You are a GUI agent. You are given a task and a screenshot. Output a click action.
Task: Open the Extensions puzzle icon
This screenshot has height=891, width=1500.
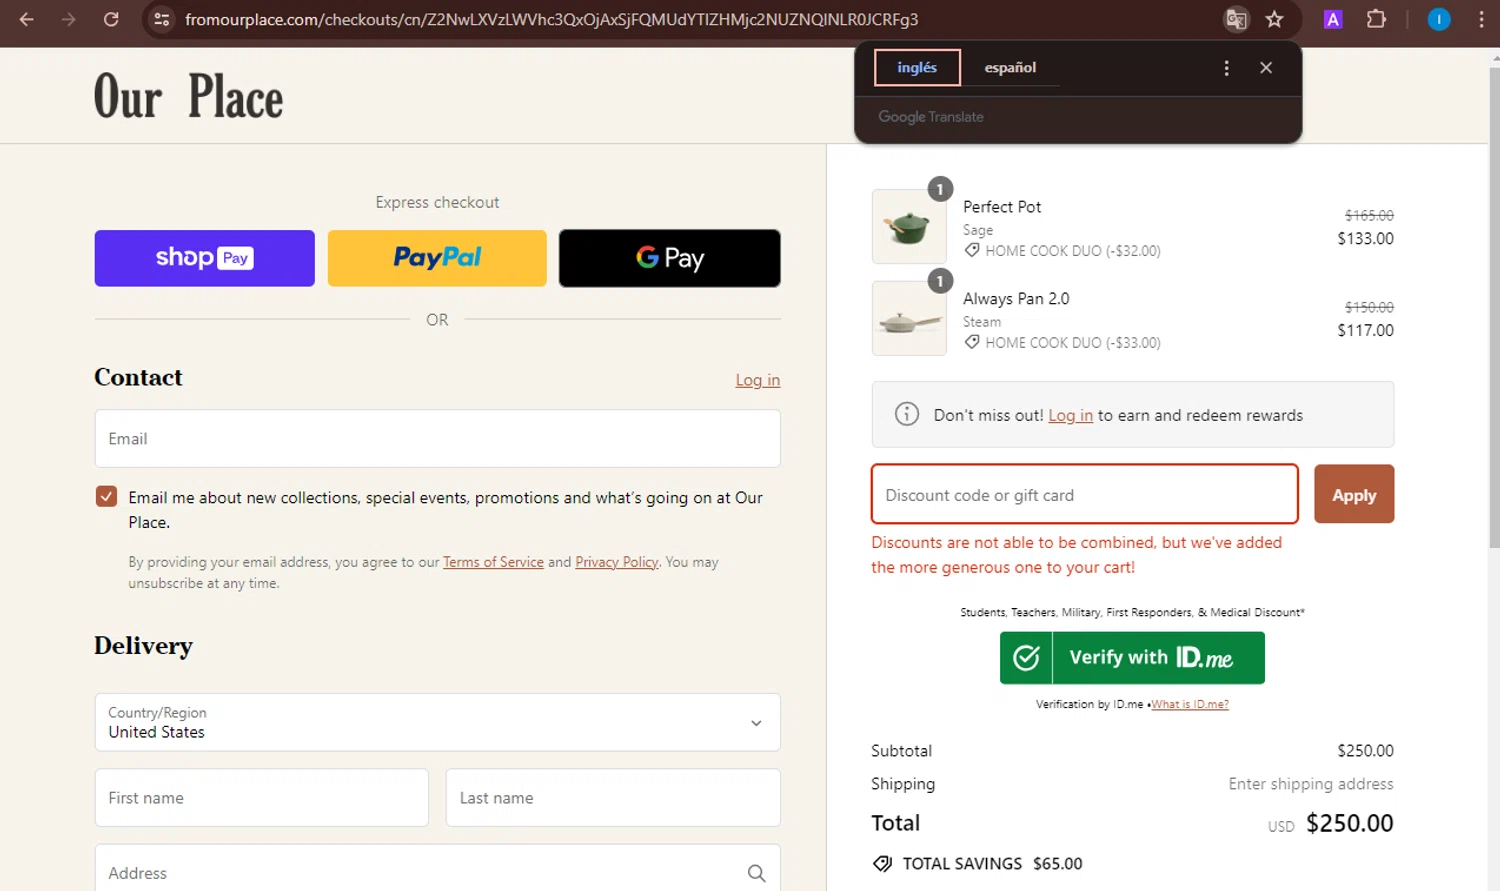pos(1376,19)
